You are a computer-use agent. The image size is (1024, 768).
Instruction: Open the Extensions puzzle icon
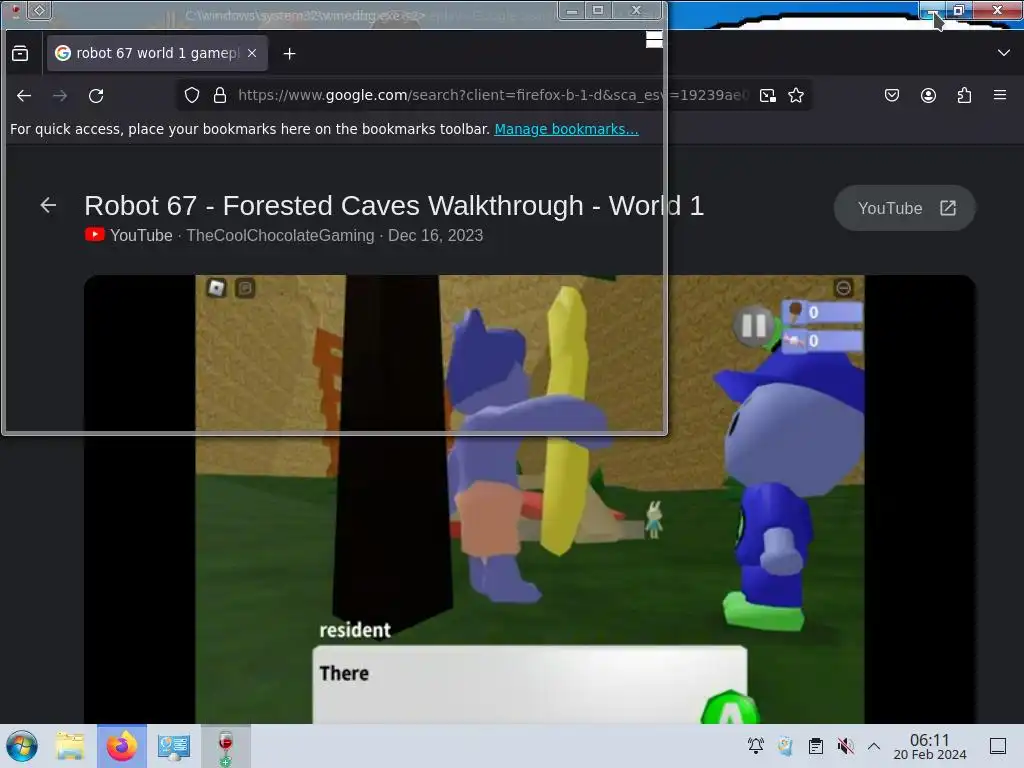point(964,95)
